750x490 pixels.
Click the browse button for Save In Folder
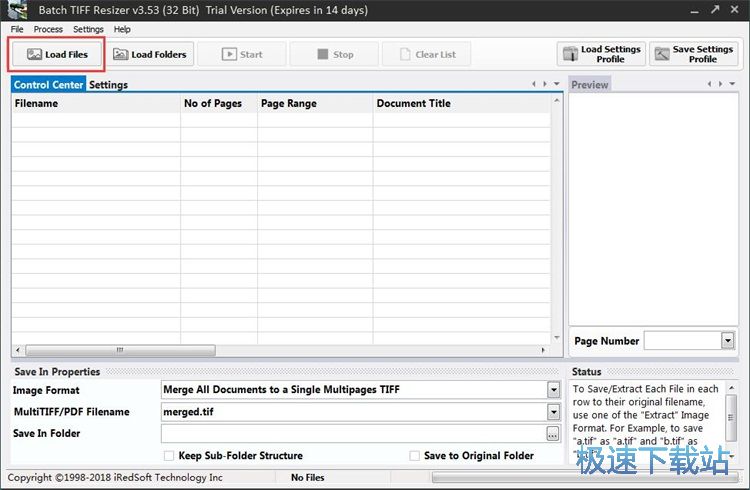pyautogui.click(x=552, y=434)
